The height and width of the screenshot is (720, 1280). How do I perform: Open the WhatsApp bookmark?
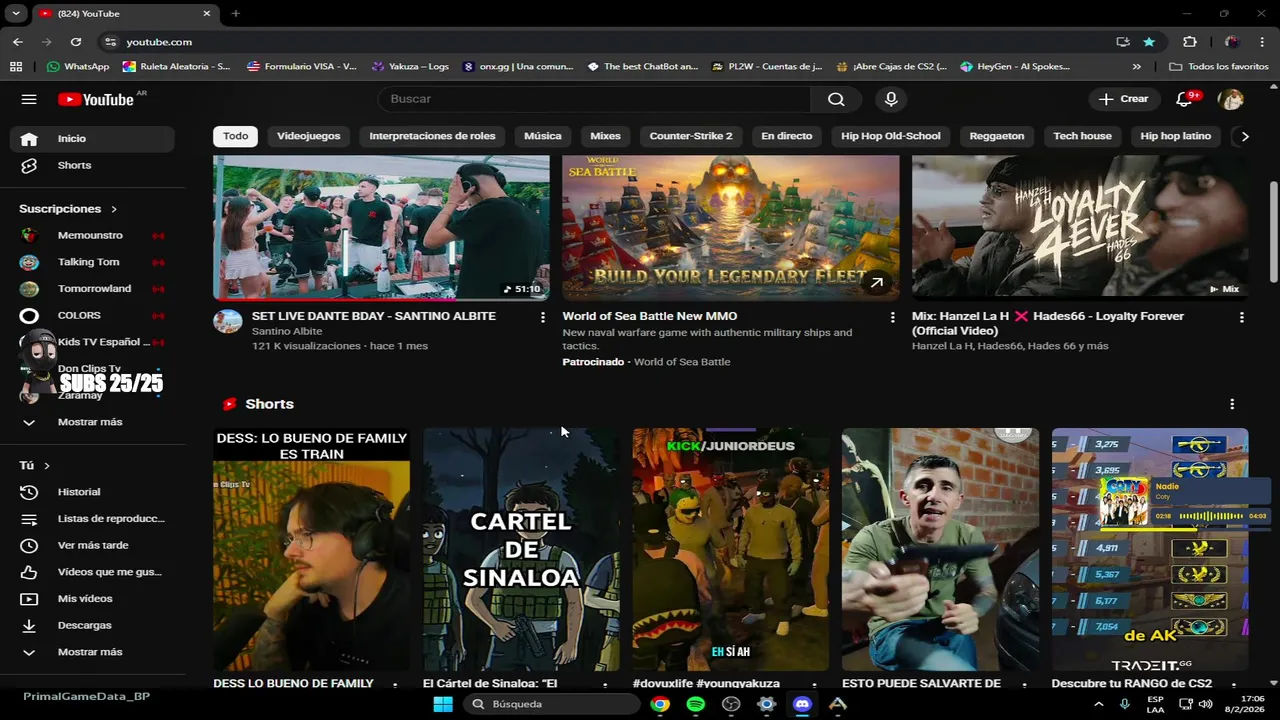(x=78, y=66)
